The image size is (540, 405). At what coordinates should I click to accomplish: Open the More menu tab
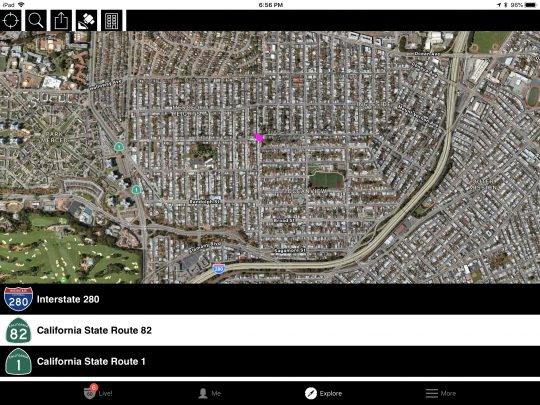point(441,393)
